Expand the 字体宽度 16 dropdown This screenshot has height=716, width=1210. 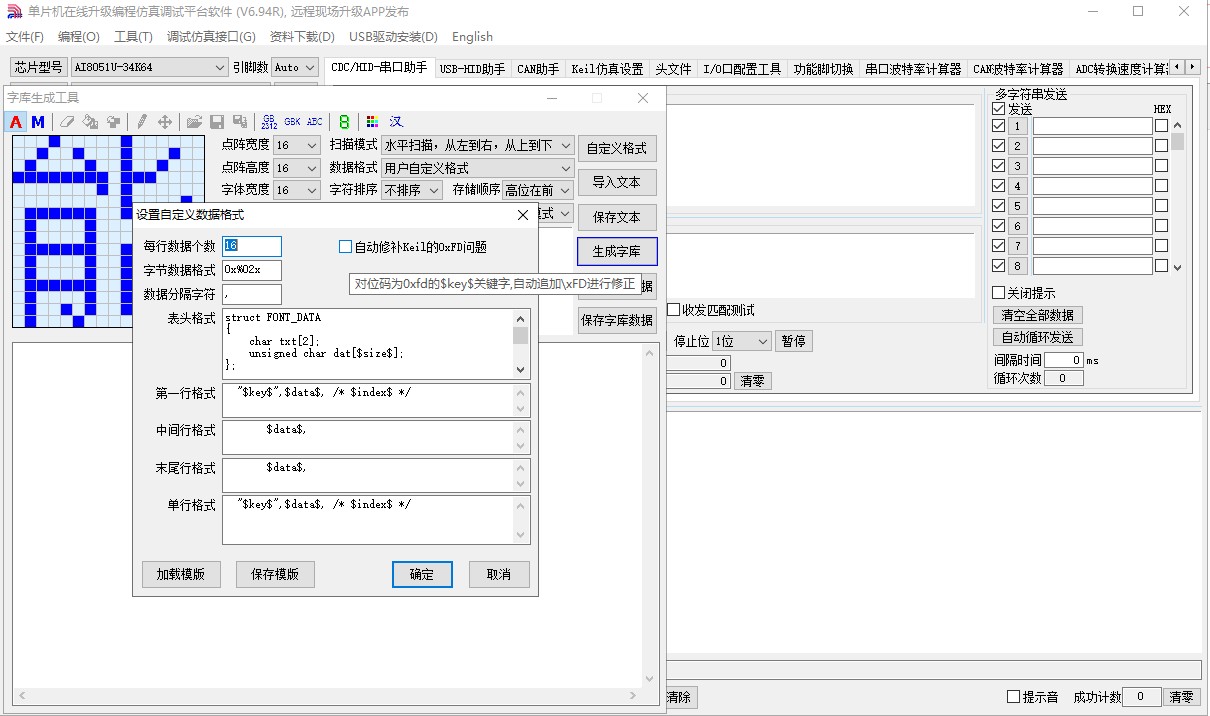point(296,190)
